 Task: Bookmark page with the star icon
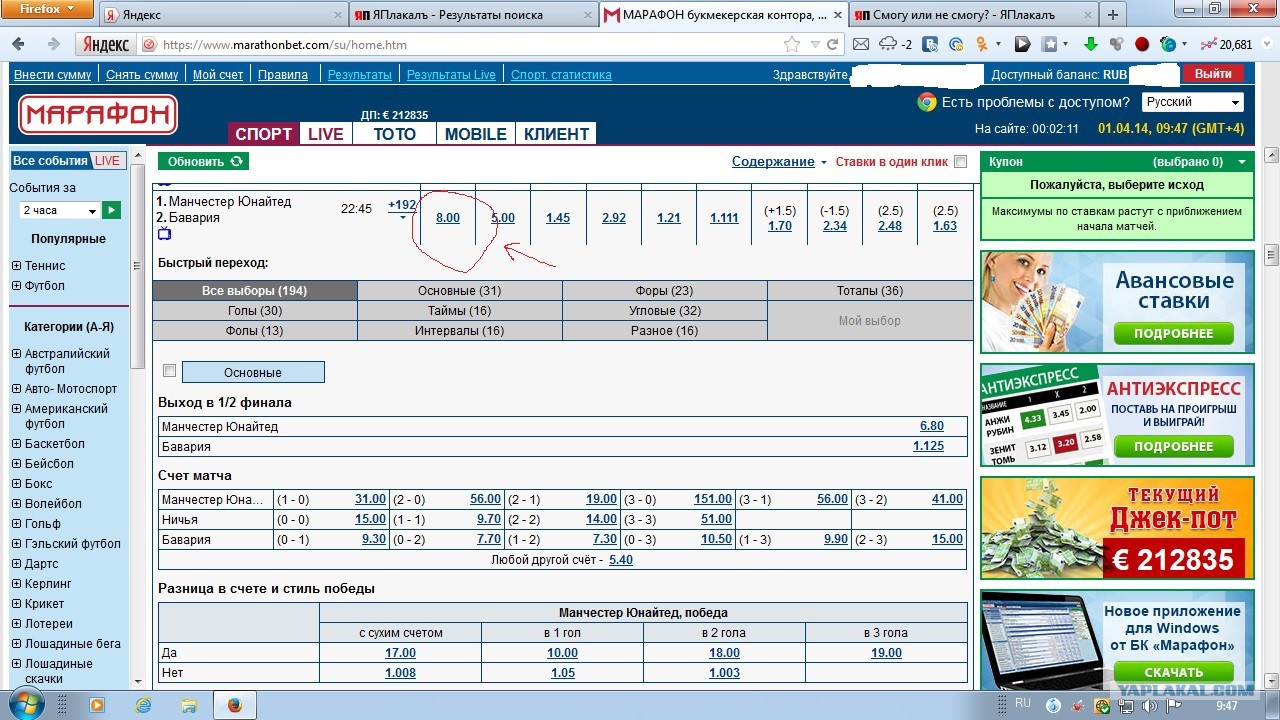pyautogui.click(x=792, y=44)
